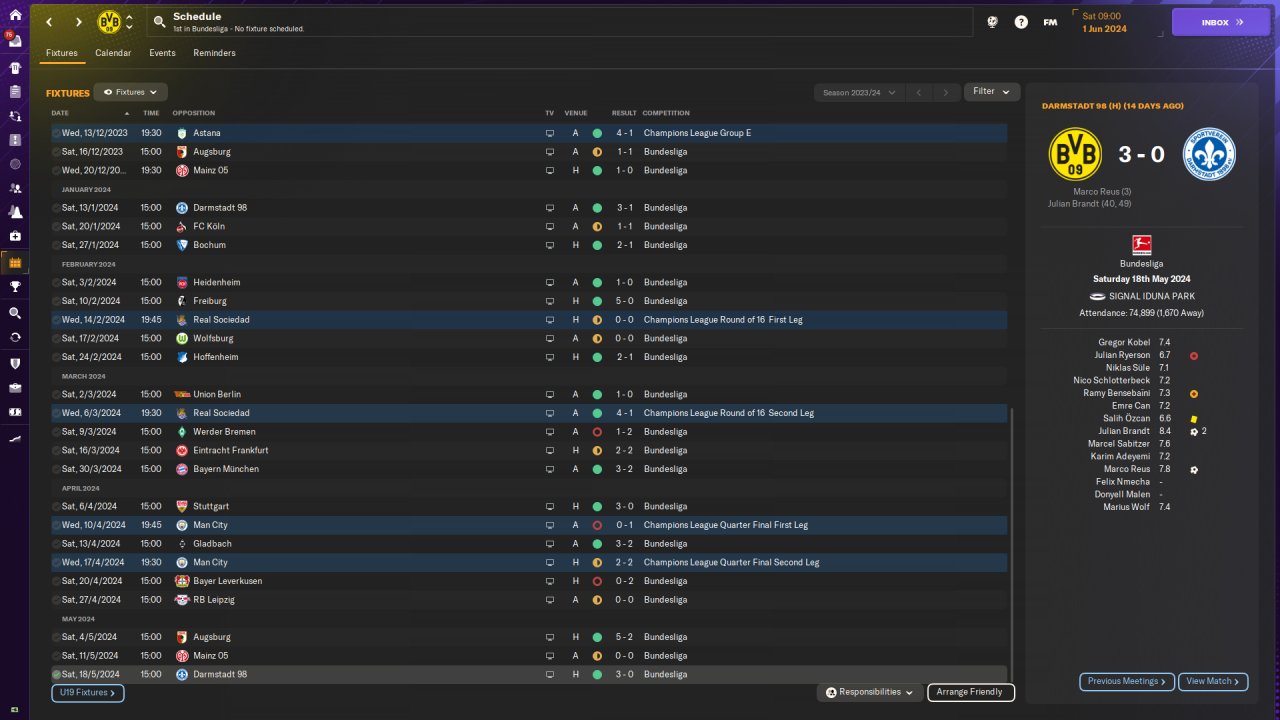Open the Medical Centre sidebar icon

pyautogui.click(x=15, y=236)
